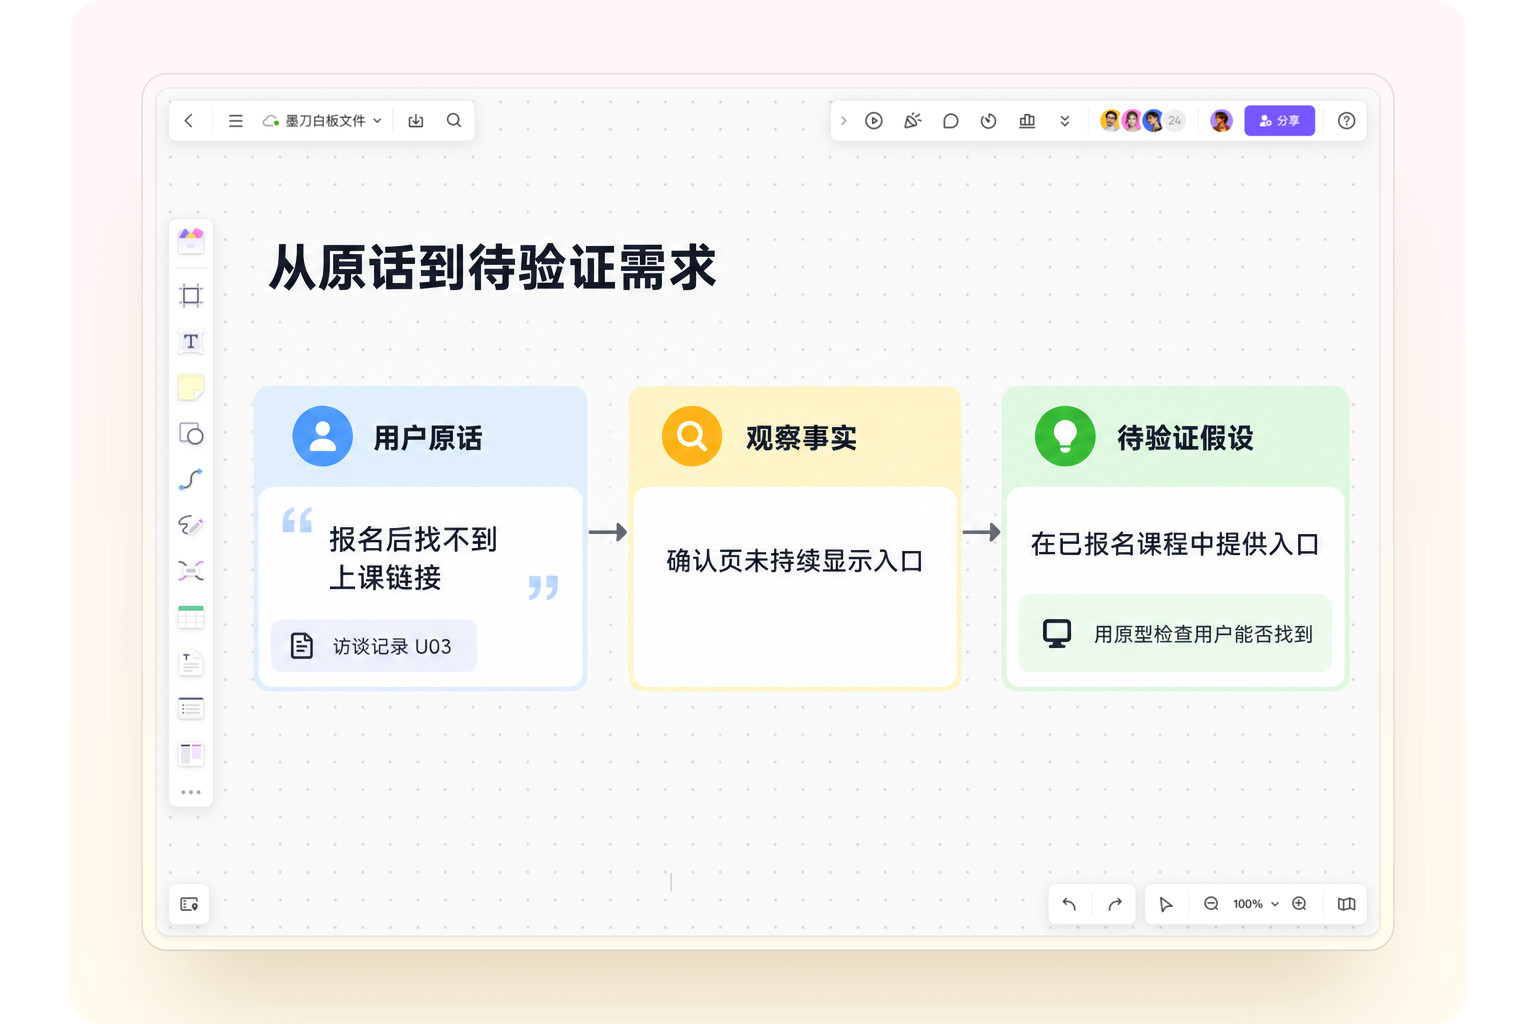Redo the last action

(x=1115, y=904)
